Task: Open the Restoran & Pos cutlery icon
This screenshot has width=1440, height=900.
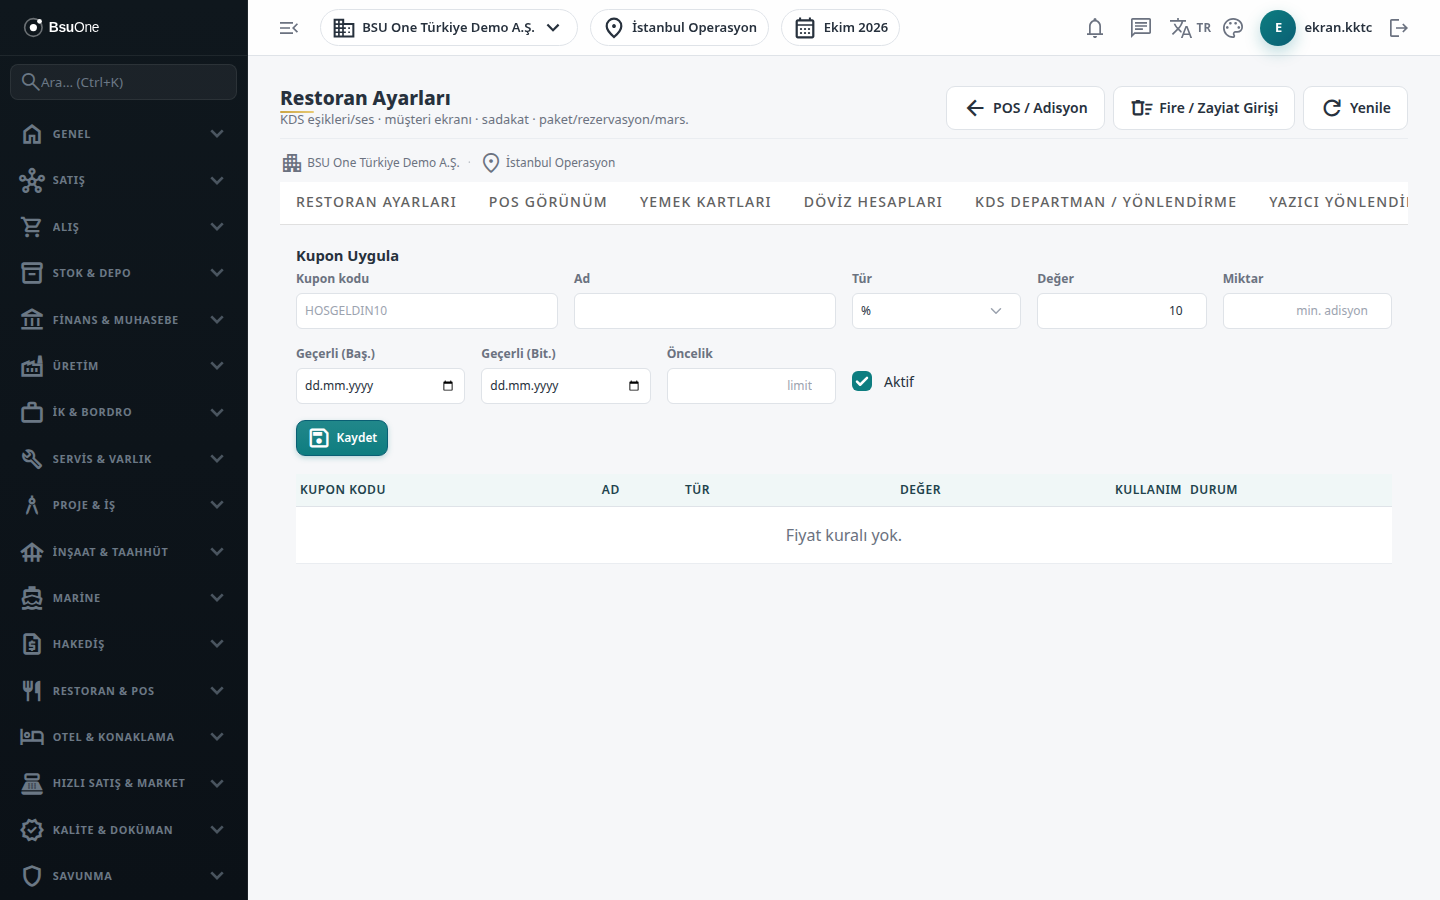Action: point(32,691)
